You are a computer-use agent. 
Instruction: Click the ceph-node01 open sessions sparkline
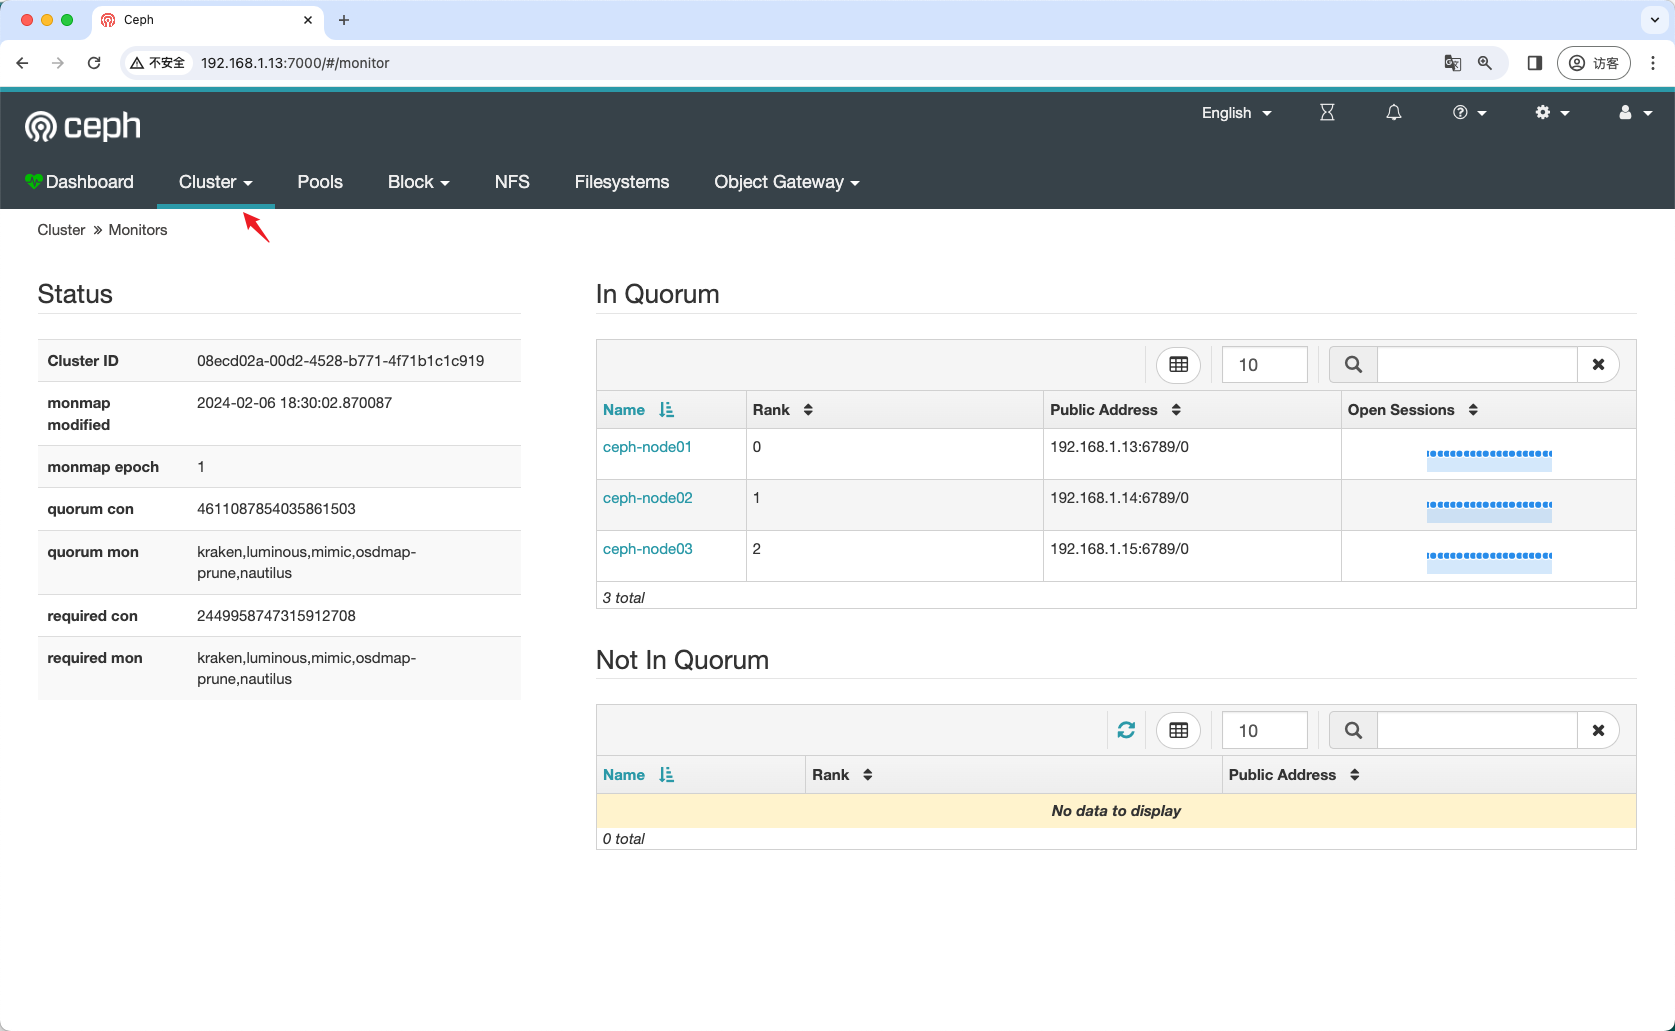[1489, 459]
